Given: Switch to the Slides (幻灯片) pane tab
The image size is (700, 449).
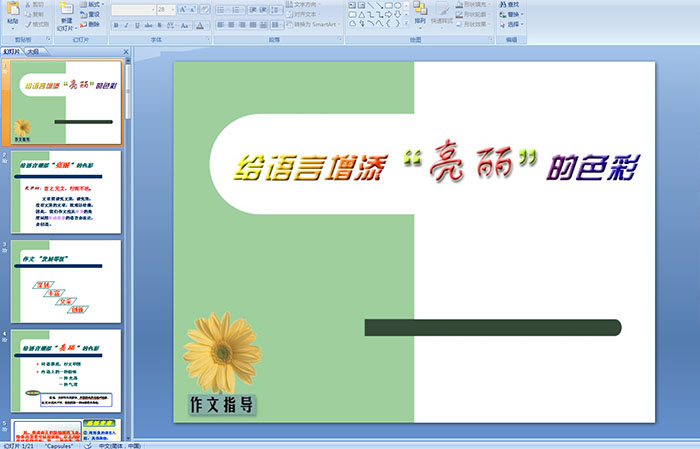Looking at the screenshot, I should click(12, 52).
